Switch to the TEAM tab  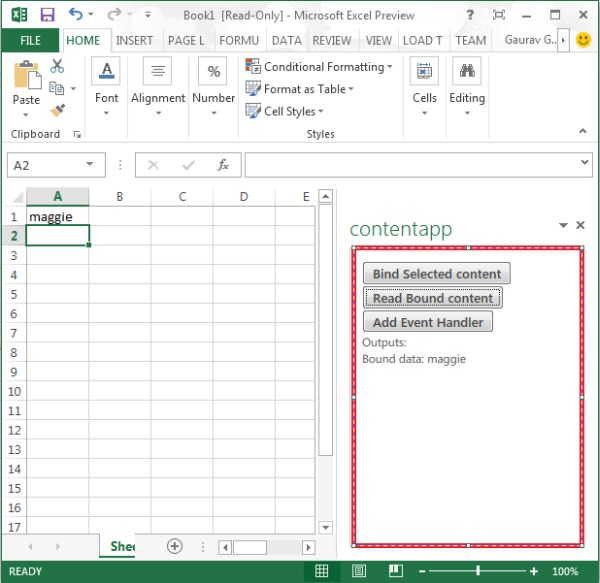point(471,40)
